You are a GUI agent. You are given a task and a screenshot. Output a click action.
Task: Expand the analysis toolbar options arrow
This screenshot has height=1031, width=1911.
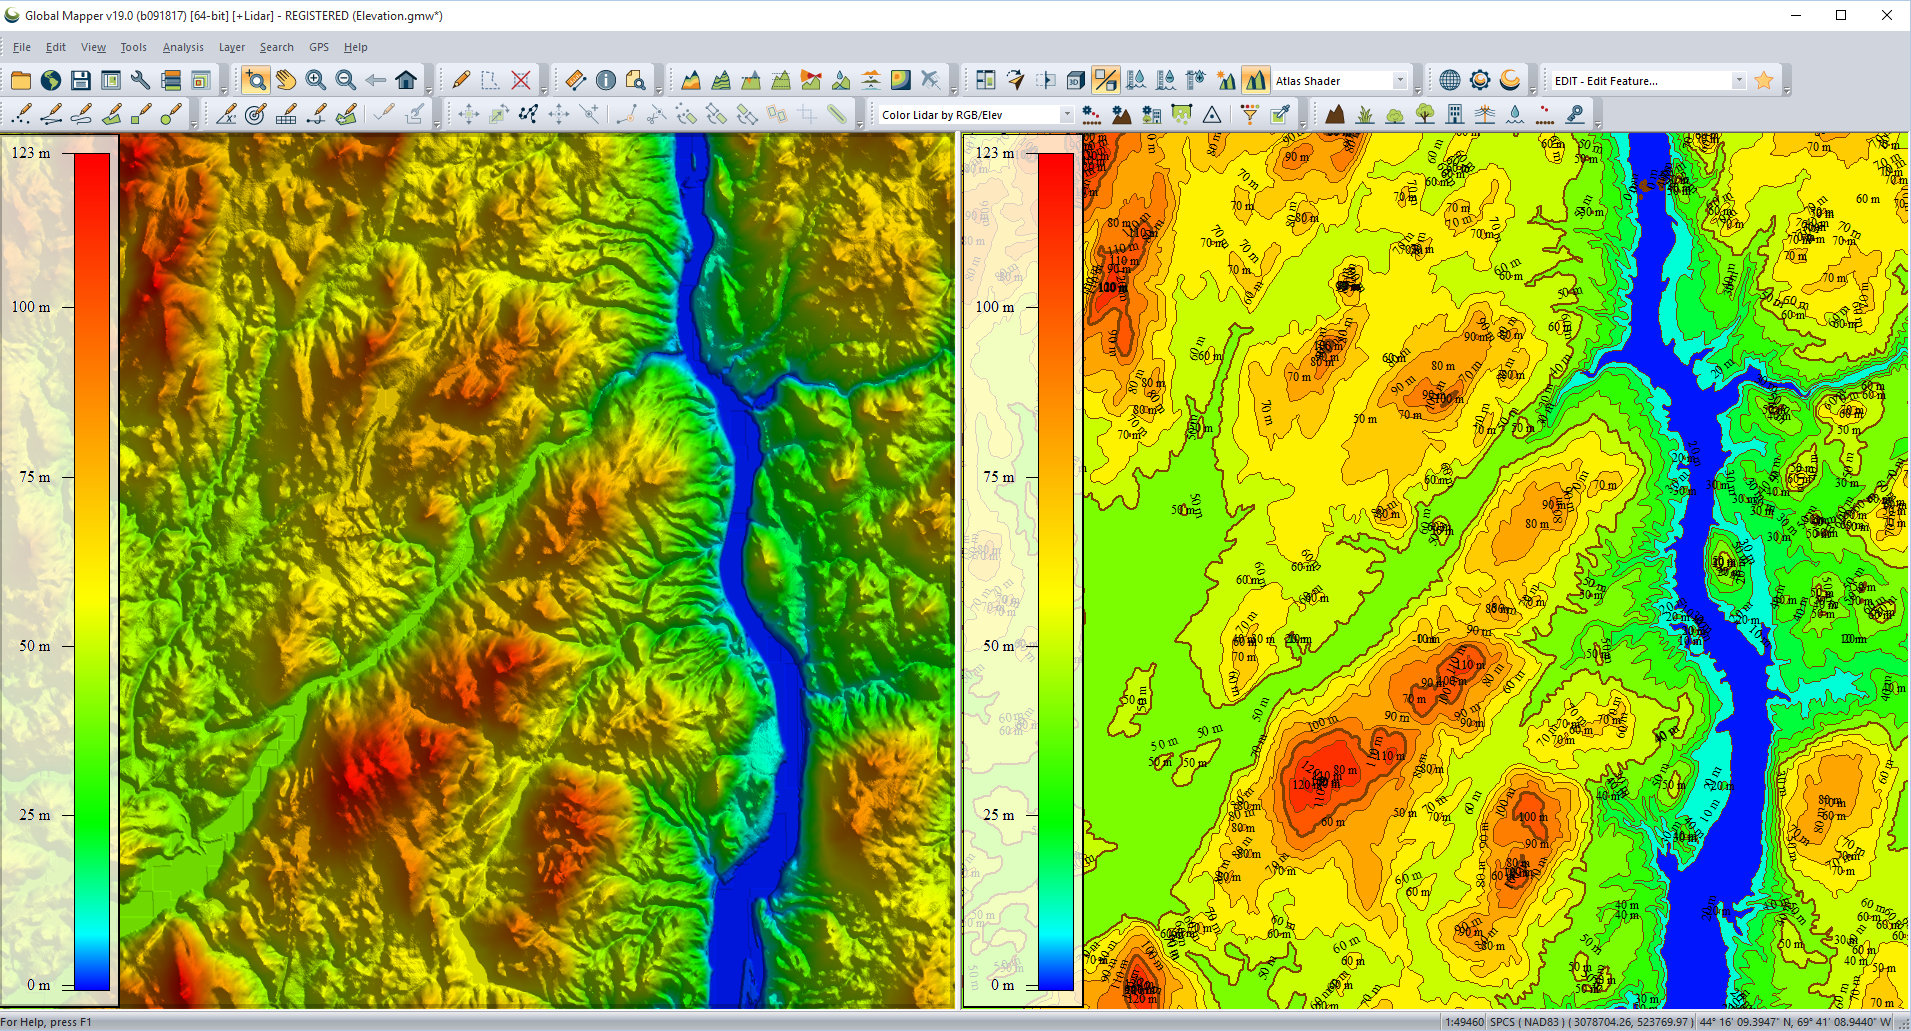[952, 91]
